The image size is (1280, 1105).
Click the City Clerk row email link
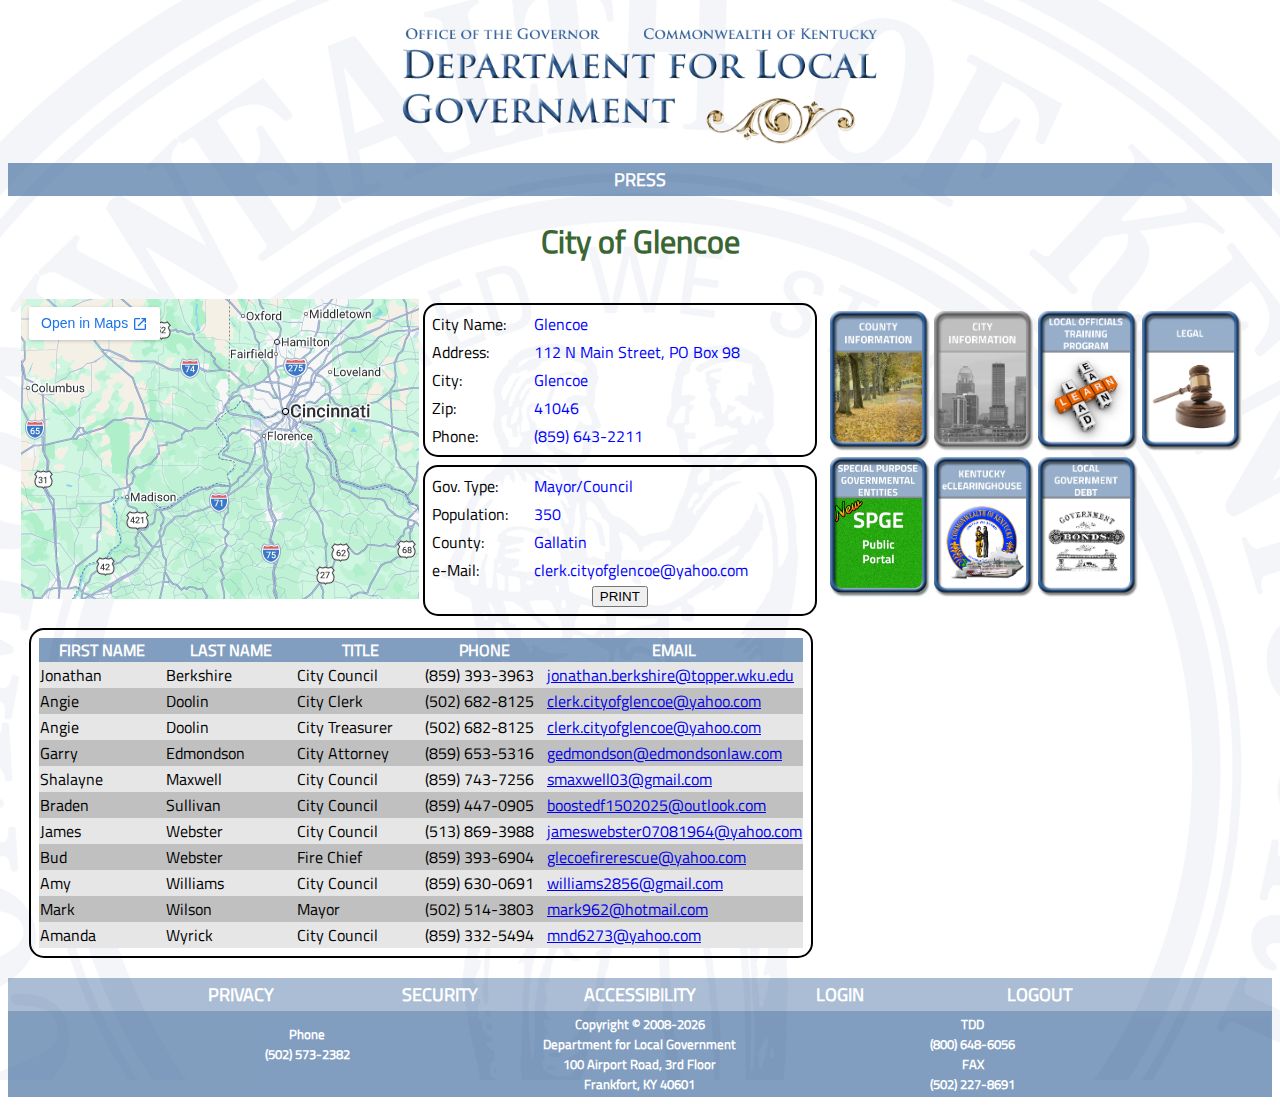[654, 702]
